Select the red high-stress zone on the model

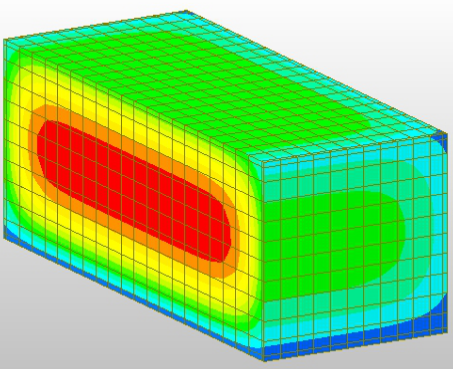click(x=133, y=190)
